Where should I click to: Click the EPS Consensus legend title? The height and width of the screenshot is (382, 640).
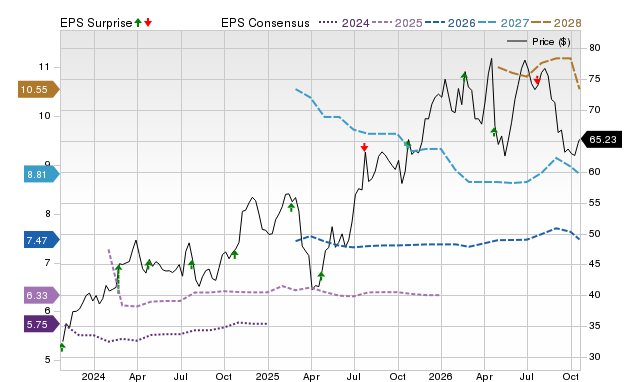click(265, 23)
